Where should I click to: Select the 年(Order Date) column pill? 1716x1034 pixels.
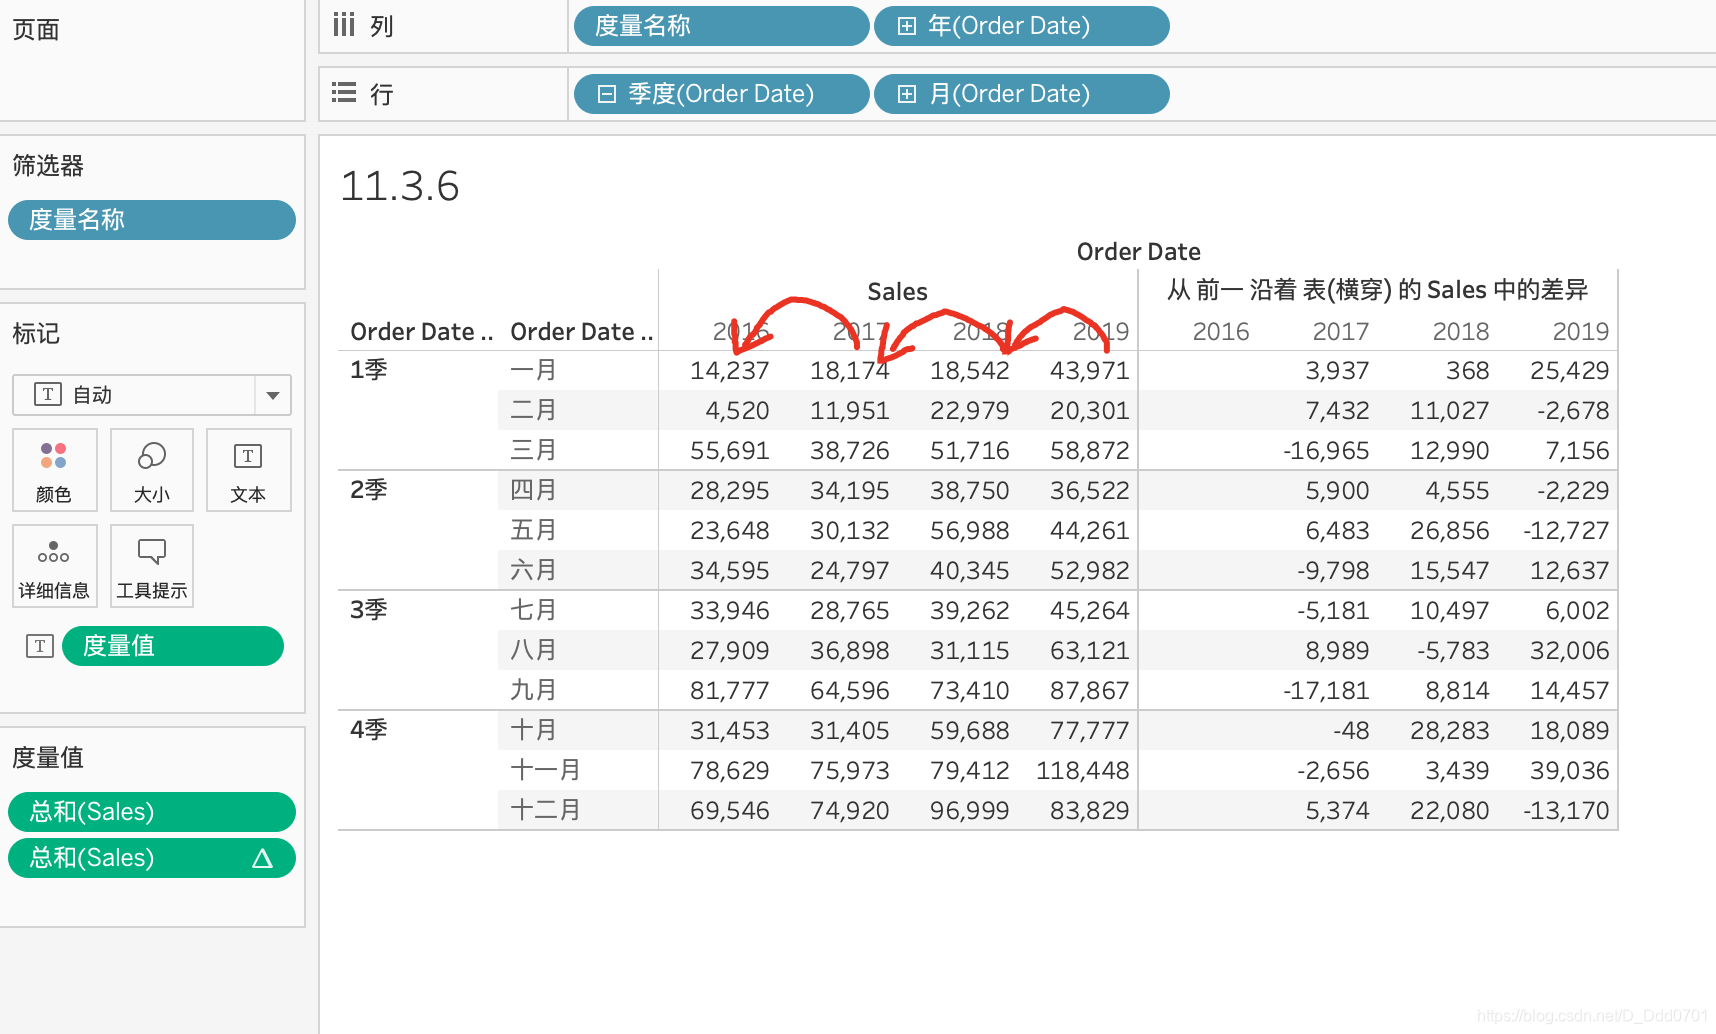1021,26
